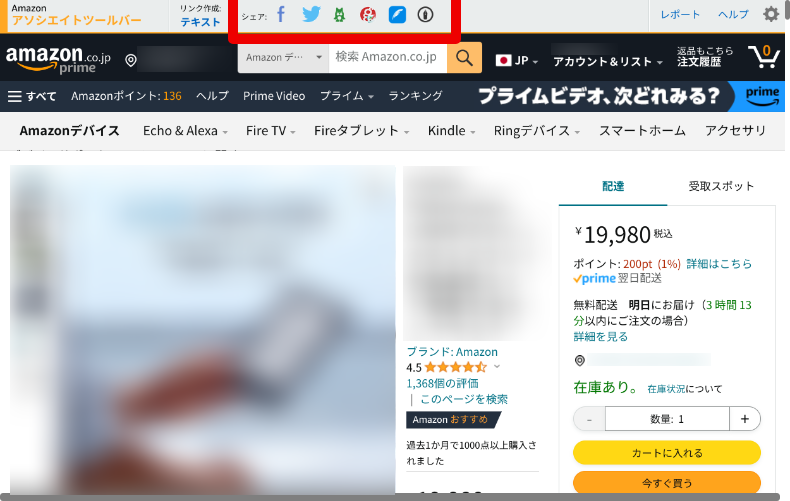Expand Ringデバイス menu

(537, 131)
